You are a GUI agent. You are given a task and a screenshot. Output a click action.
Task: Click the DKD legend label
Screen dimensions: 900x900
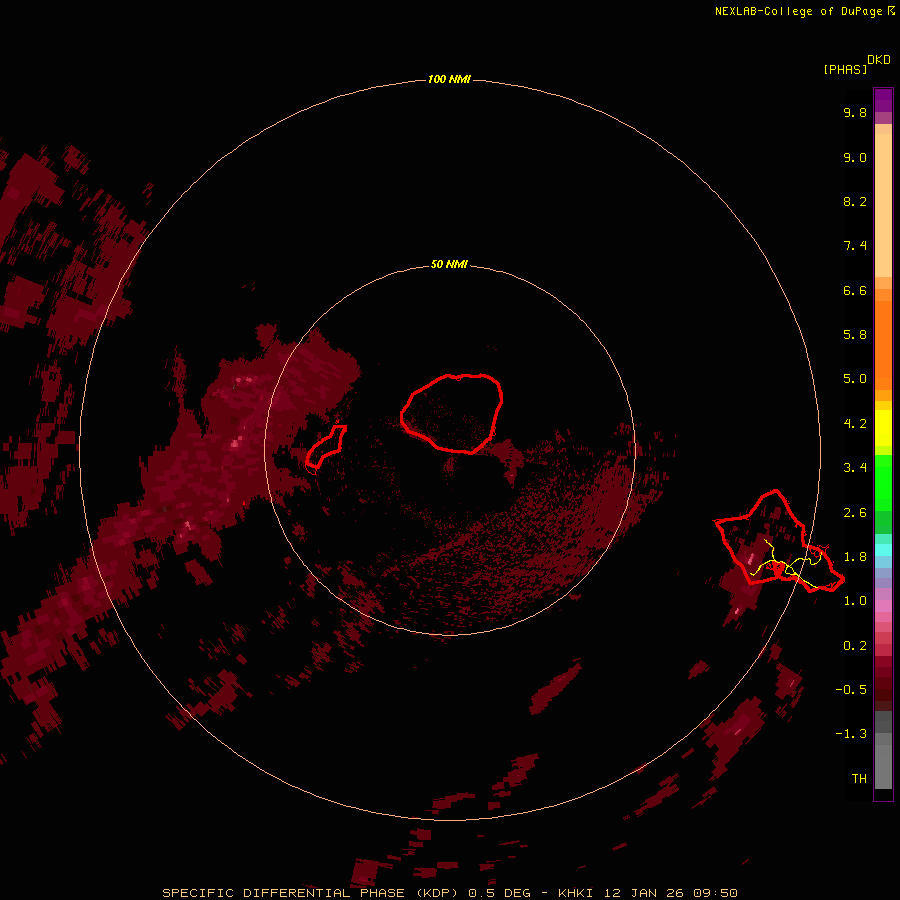[879, 60]
